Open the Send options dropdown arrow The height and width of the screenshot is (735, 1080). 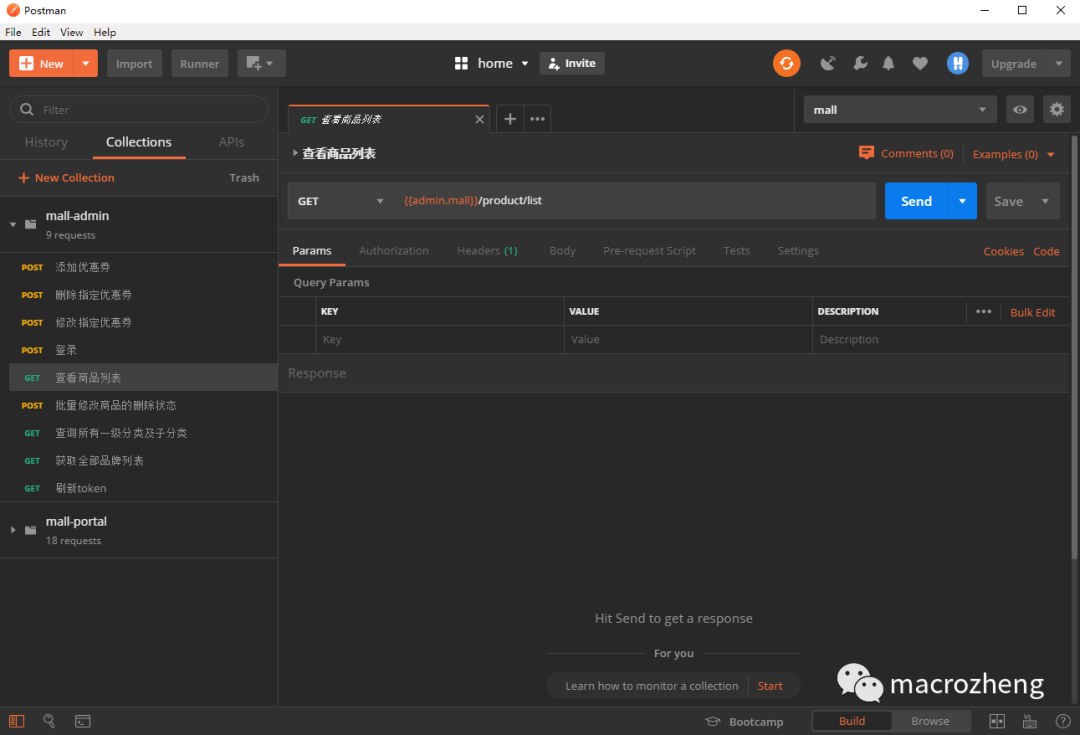click(962, 201)
